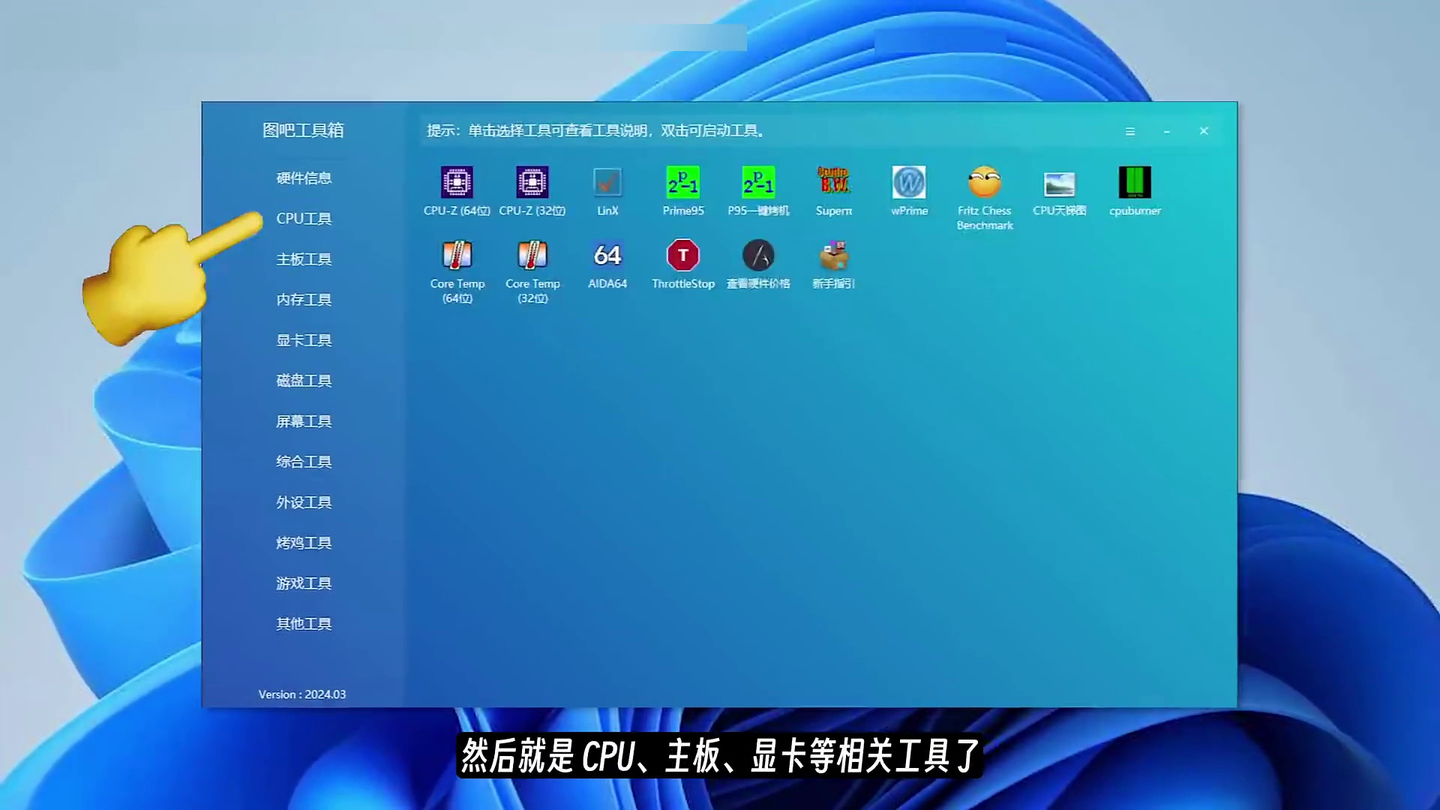Screen dimensions: 1440x810
Task: Show the 显卡工具 category
Action: point(304,340)
